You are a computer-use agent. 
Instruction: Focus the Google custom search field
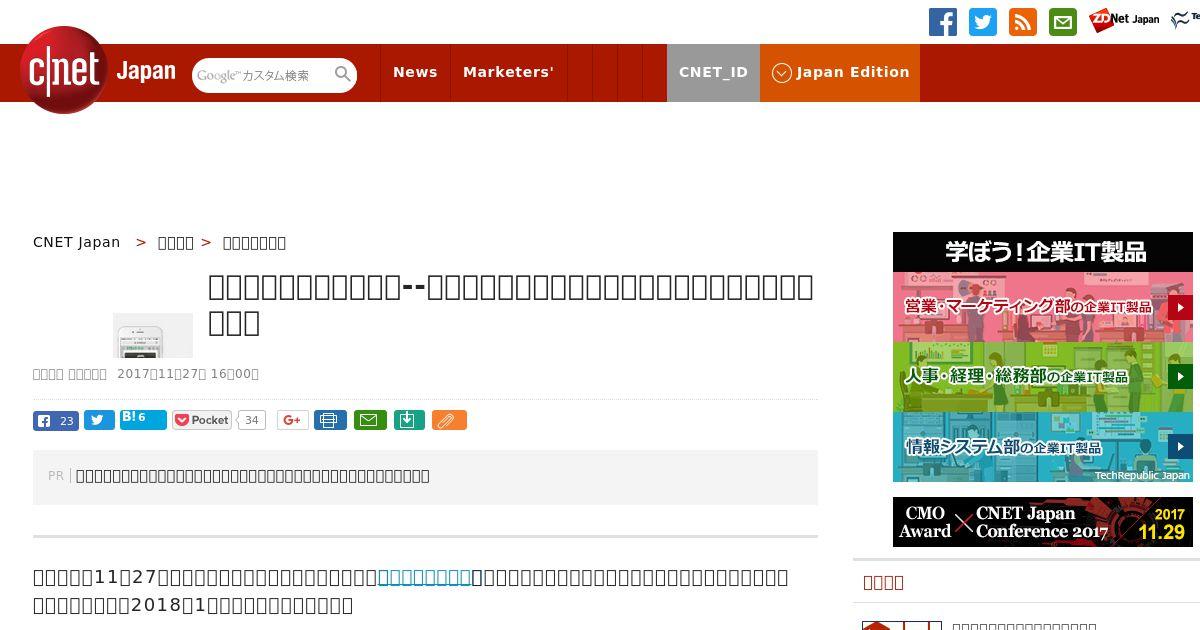pos(262,75)
